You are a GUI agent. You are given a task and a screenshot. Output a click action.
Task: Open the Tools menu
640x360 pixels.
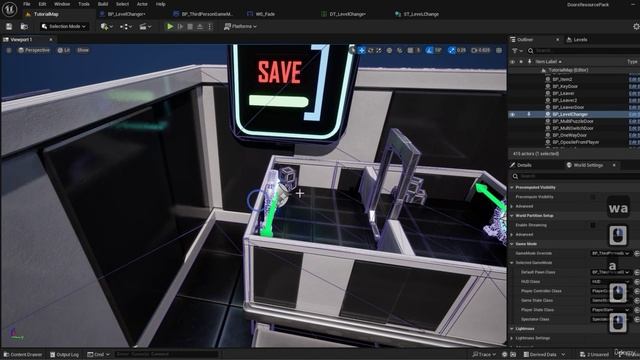84,4
